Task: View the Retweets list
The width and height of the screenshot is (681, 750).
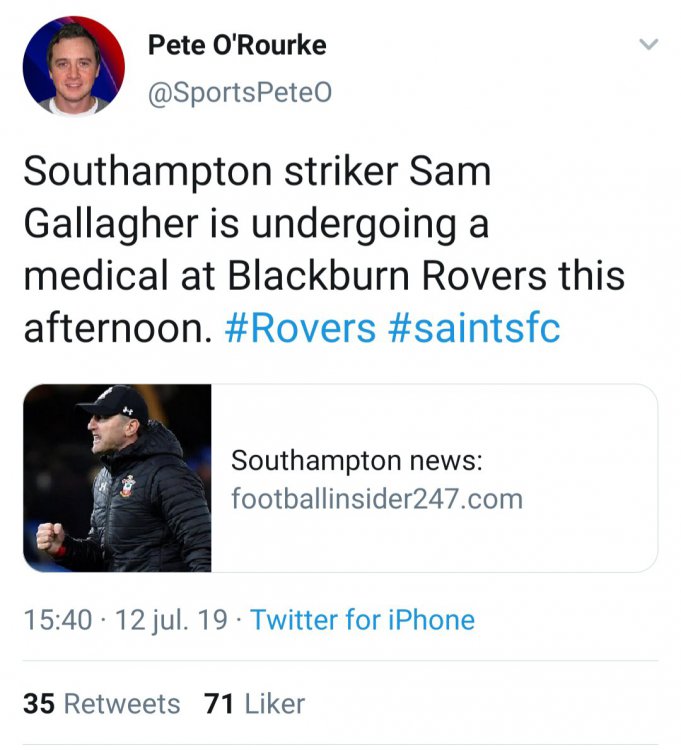Action: click(x=122, y=704)
